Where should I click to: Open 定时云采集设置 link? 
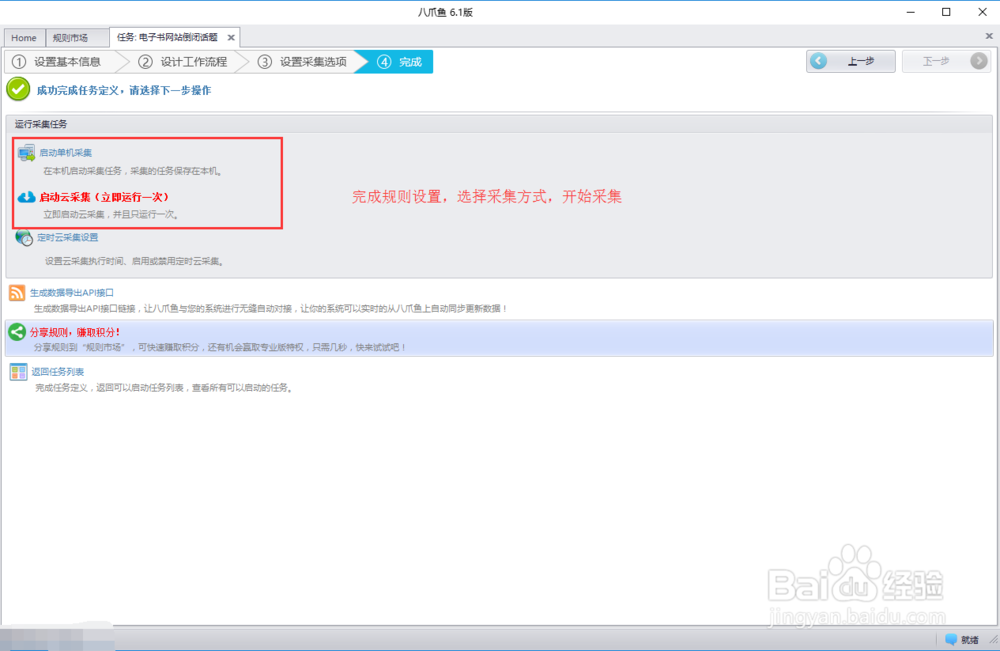(x=68, y=237)
